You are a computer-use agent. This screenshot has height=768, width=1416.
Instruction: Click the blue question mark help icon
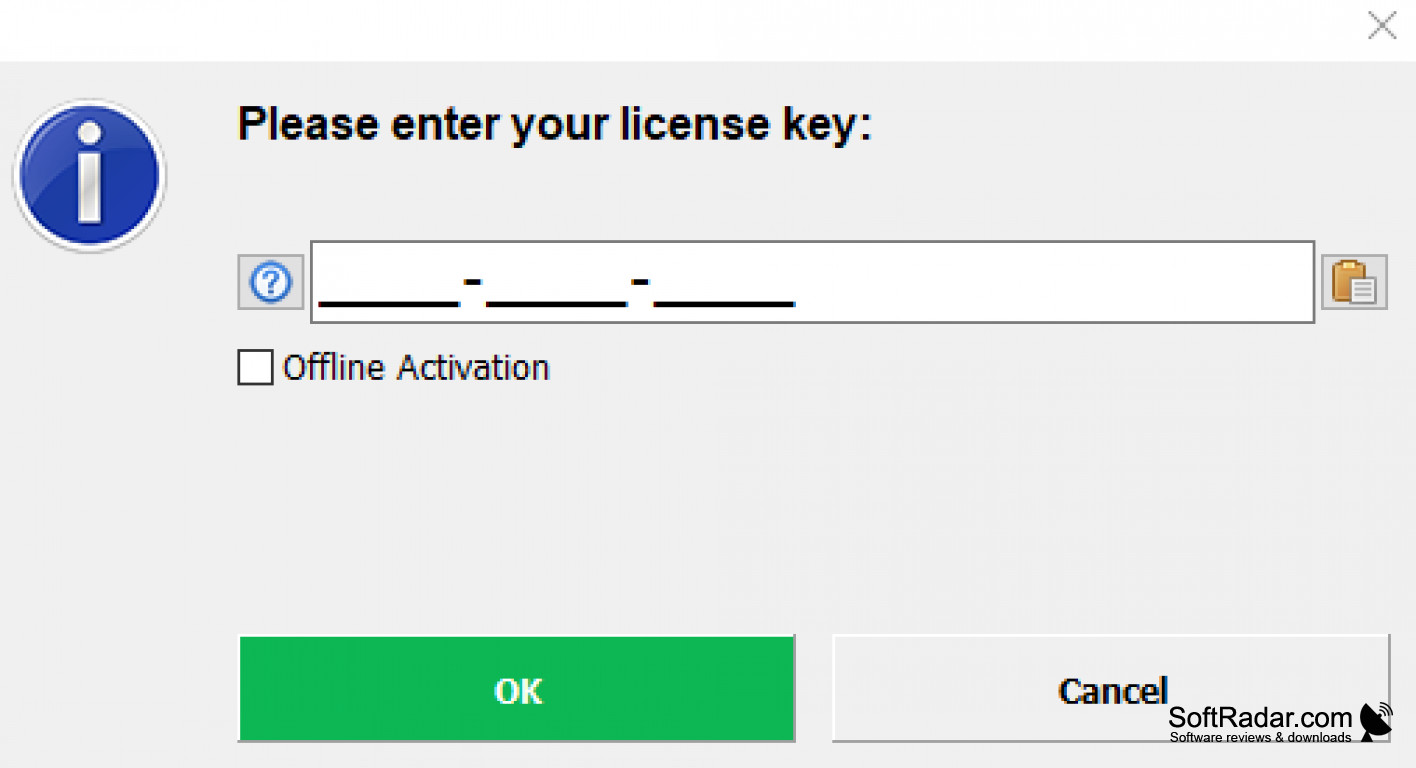click(270, 283)
